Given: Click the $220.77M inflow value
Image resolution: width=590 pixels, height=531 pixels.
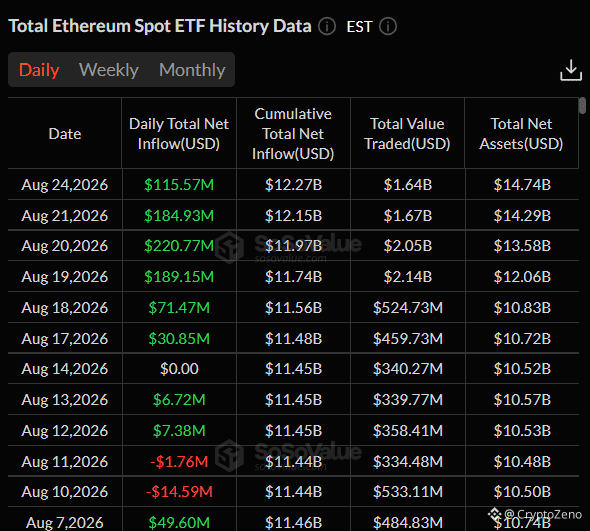Looking at the screenshot, I should pyautogui.click(x=179, y=246).
